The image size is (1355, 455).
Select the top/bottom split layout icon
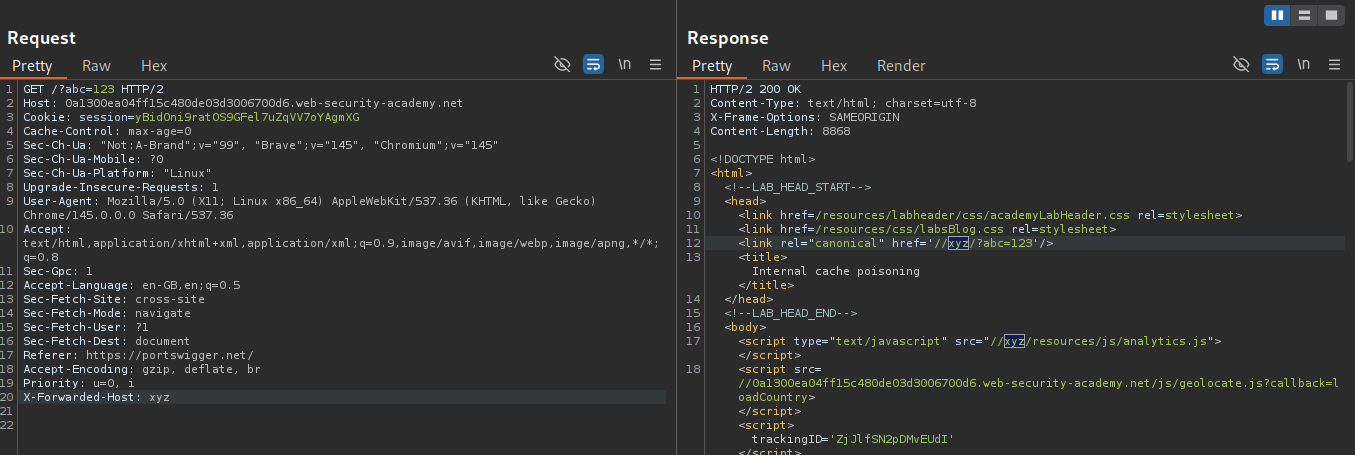coord(1304,15)
